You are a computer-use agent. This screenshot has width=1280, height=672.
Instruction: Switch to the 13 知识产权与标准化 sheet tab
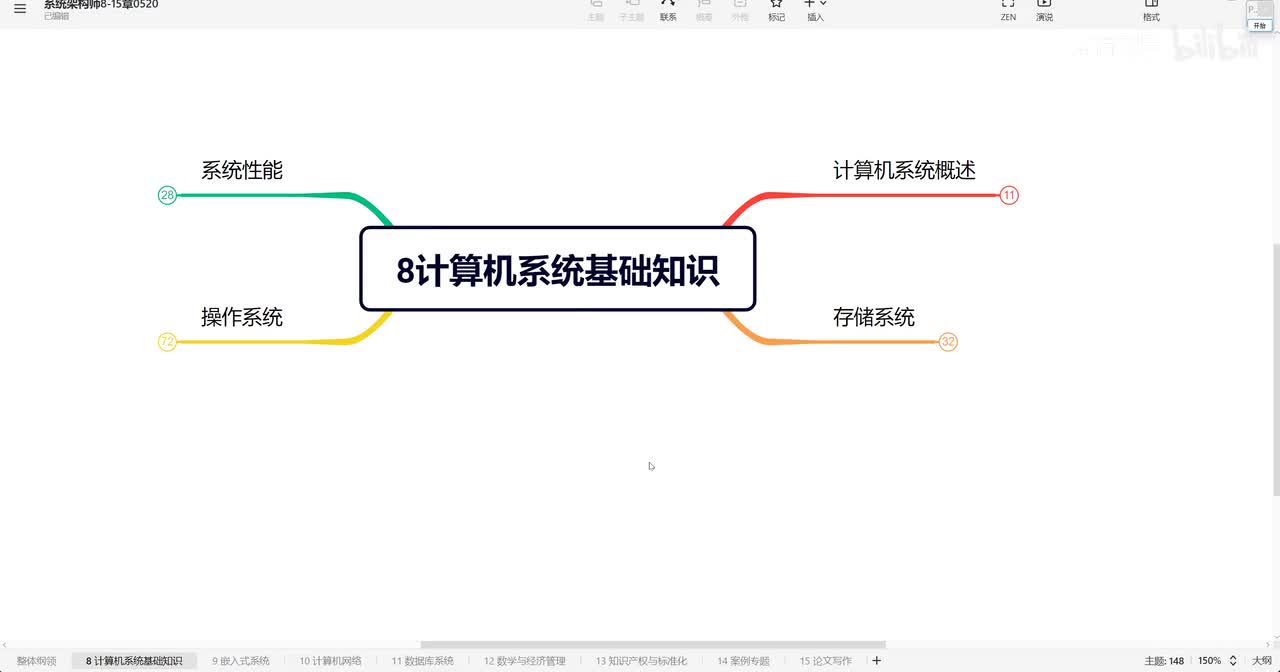(642, 661)
